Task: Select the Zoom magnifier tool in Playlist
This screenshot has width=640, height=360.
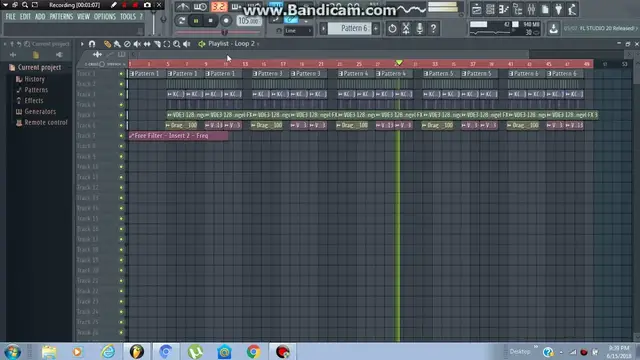Action: pos(177,44)
